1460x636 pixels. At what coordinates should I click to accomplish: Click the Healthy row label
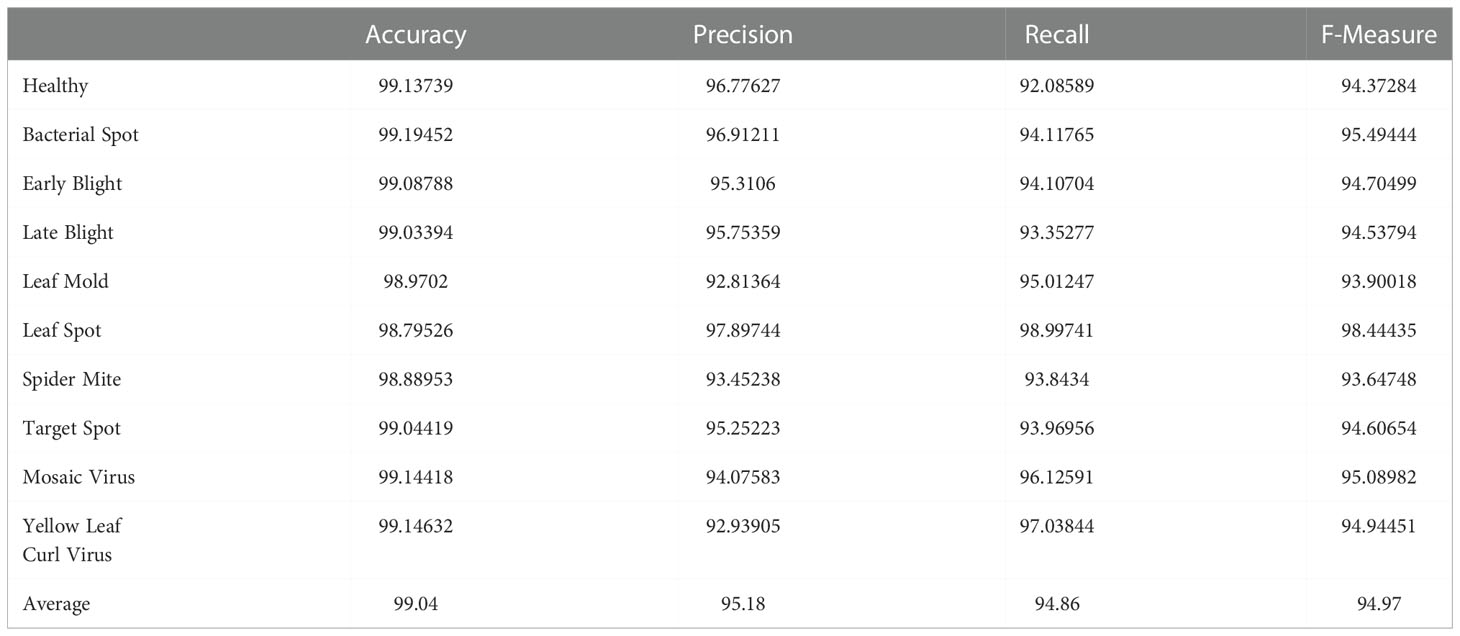coord(55,86)
